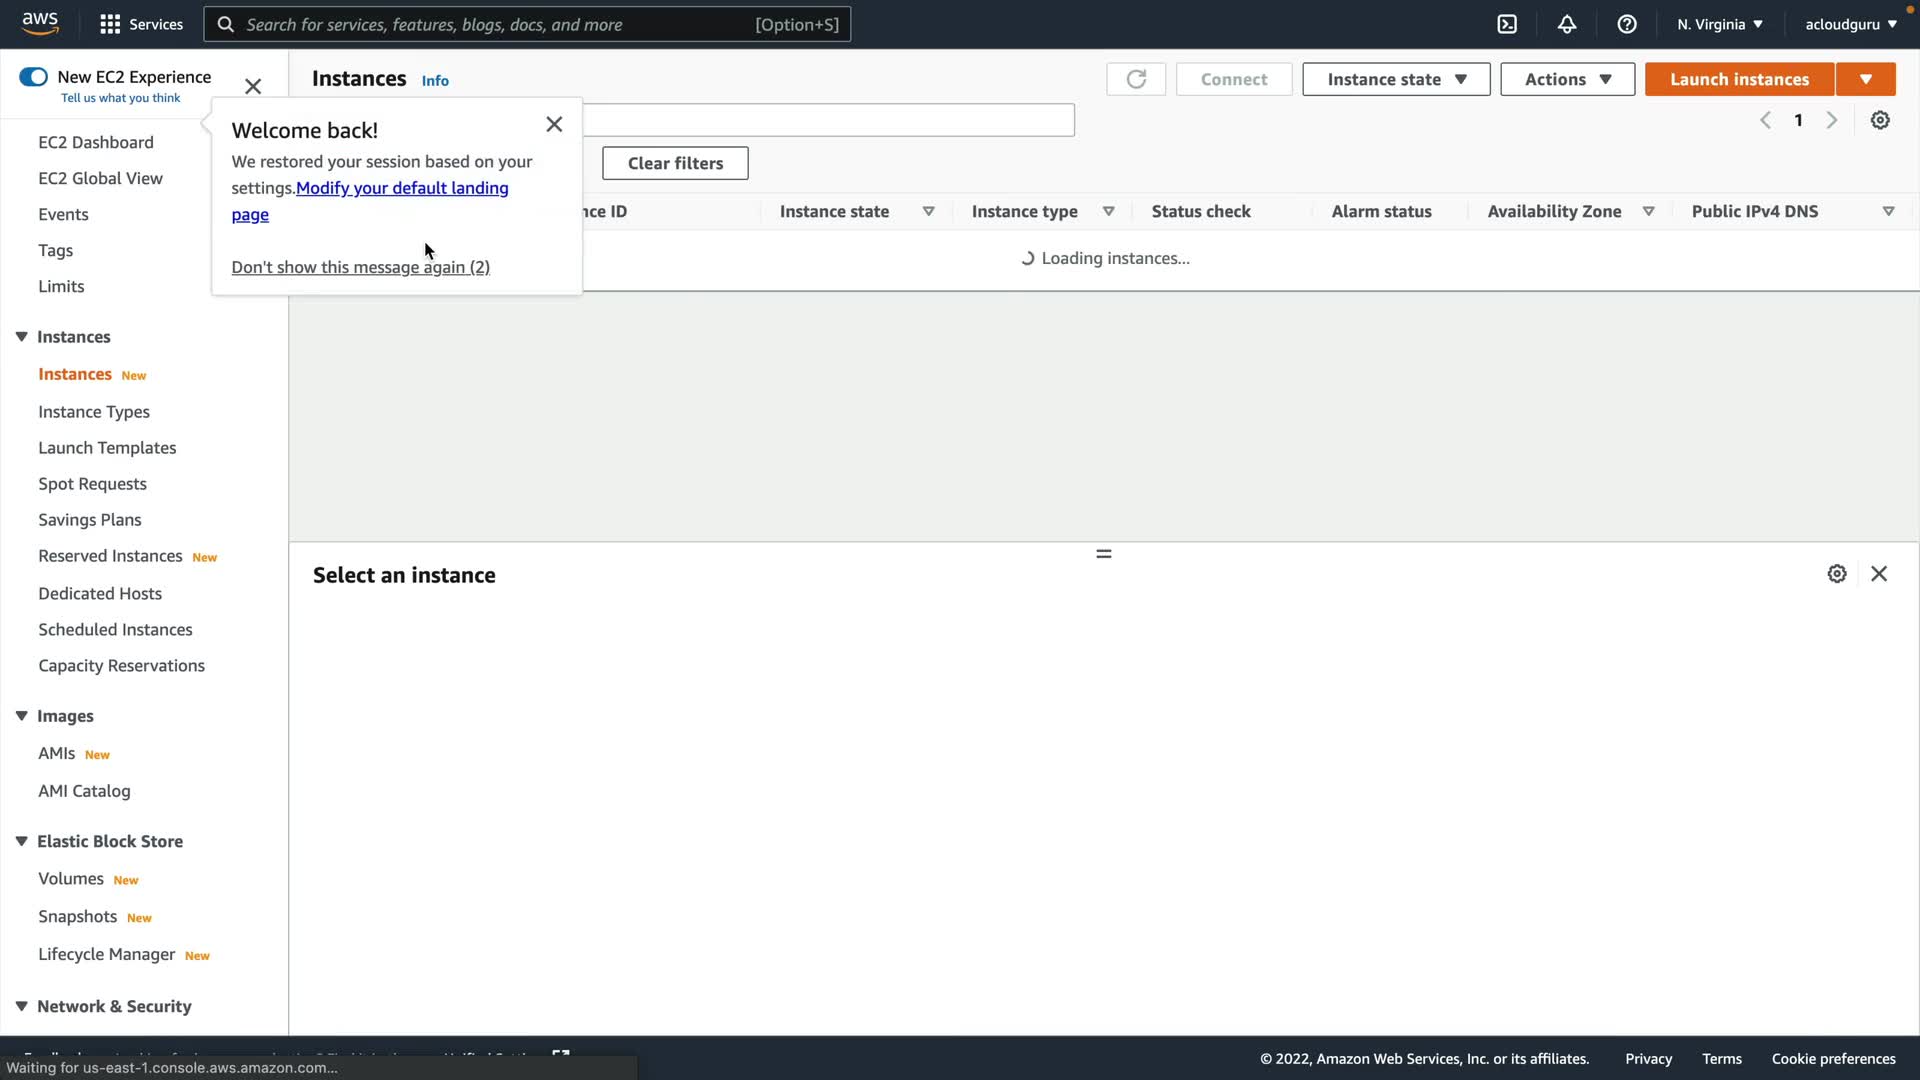This screenshot has height=1080, width=1920.
Task: Open details pane settings gear
Action: point(1837,574)
